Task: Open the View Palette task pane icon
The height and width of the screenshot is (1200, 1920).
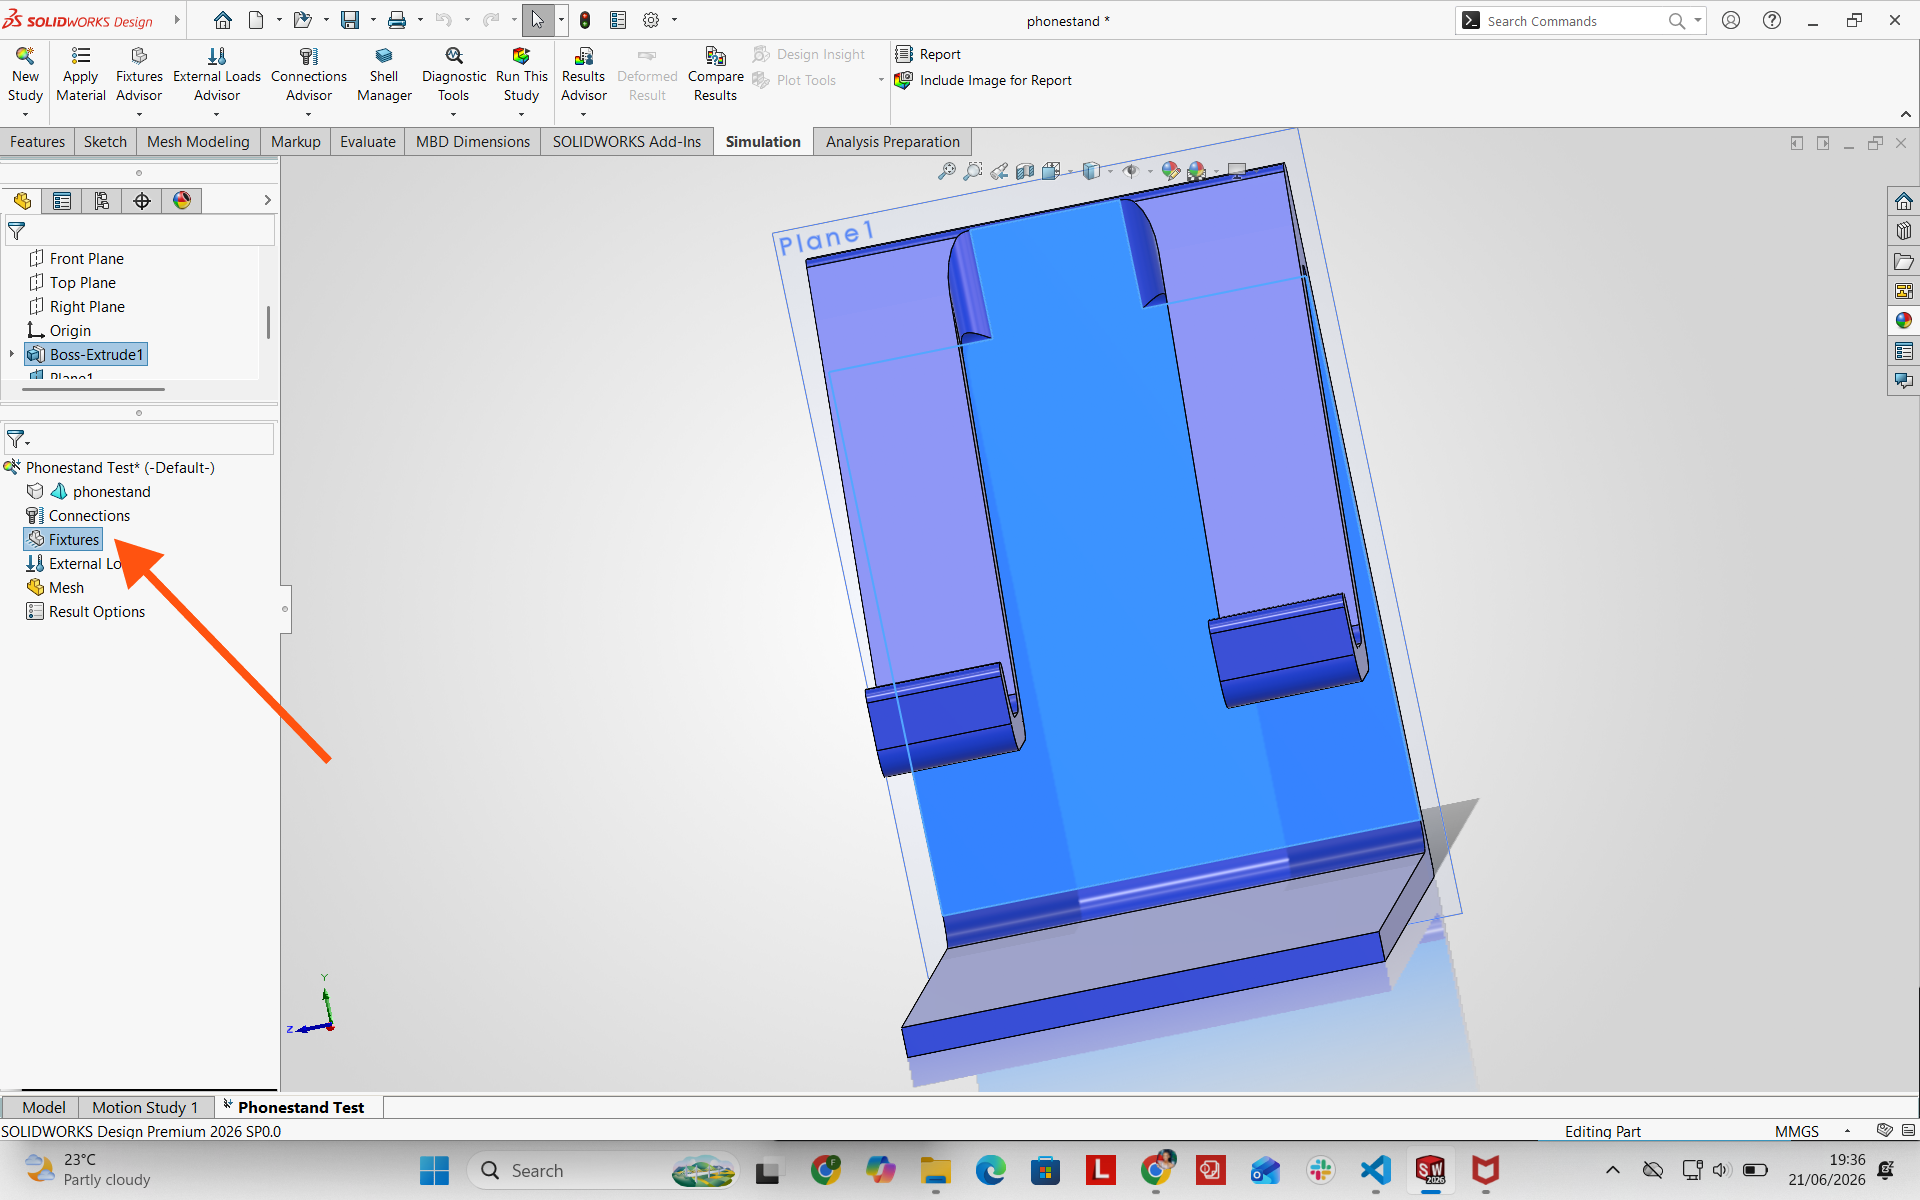Action: (1903, 291)
